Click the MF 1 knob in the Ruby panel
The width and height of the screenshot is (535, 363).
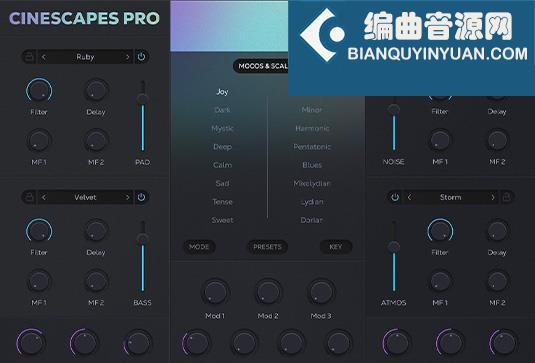click(x=39, y=140)
